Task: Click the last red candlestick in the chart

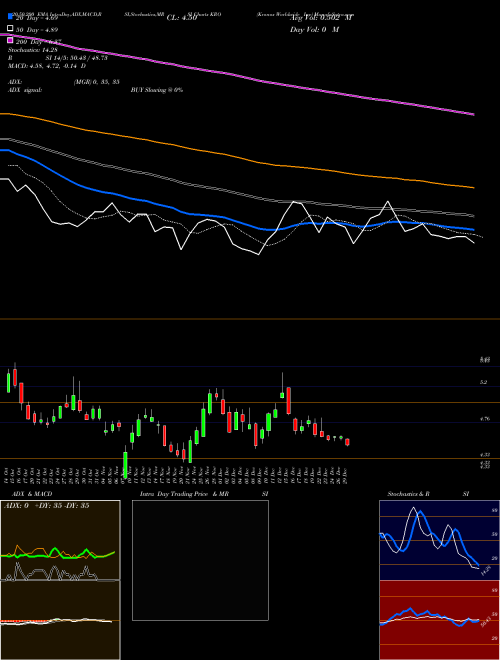Action: point(347,442)
